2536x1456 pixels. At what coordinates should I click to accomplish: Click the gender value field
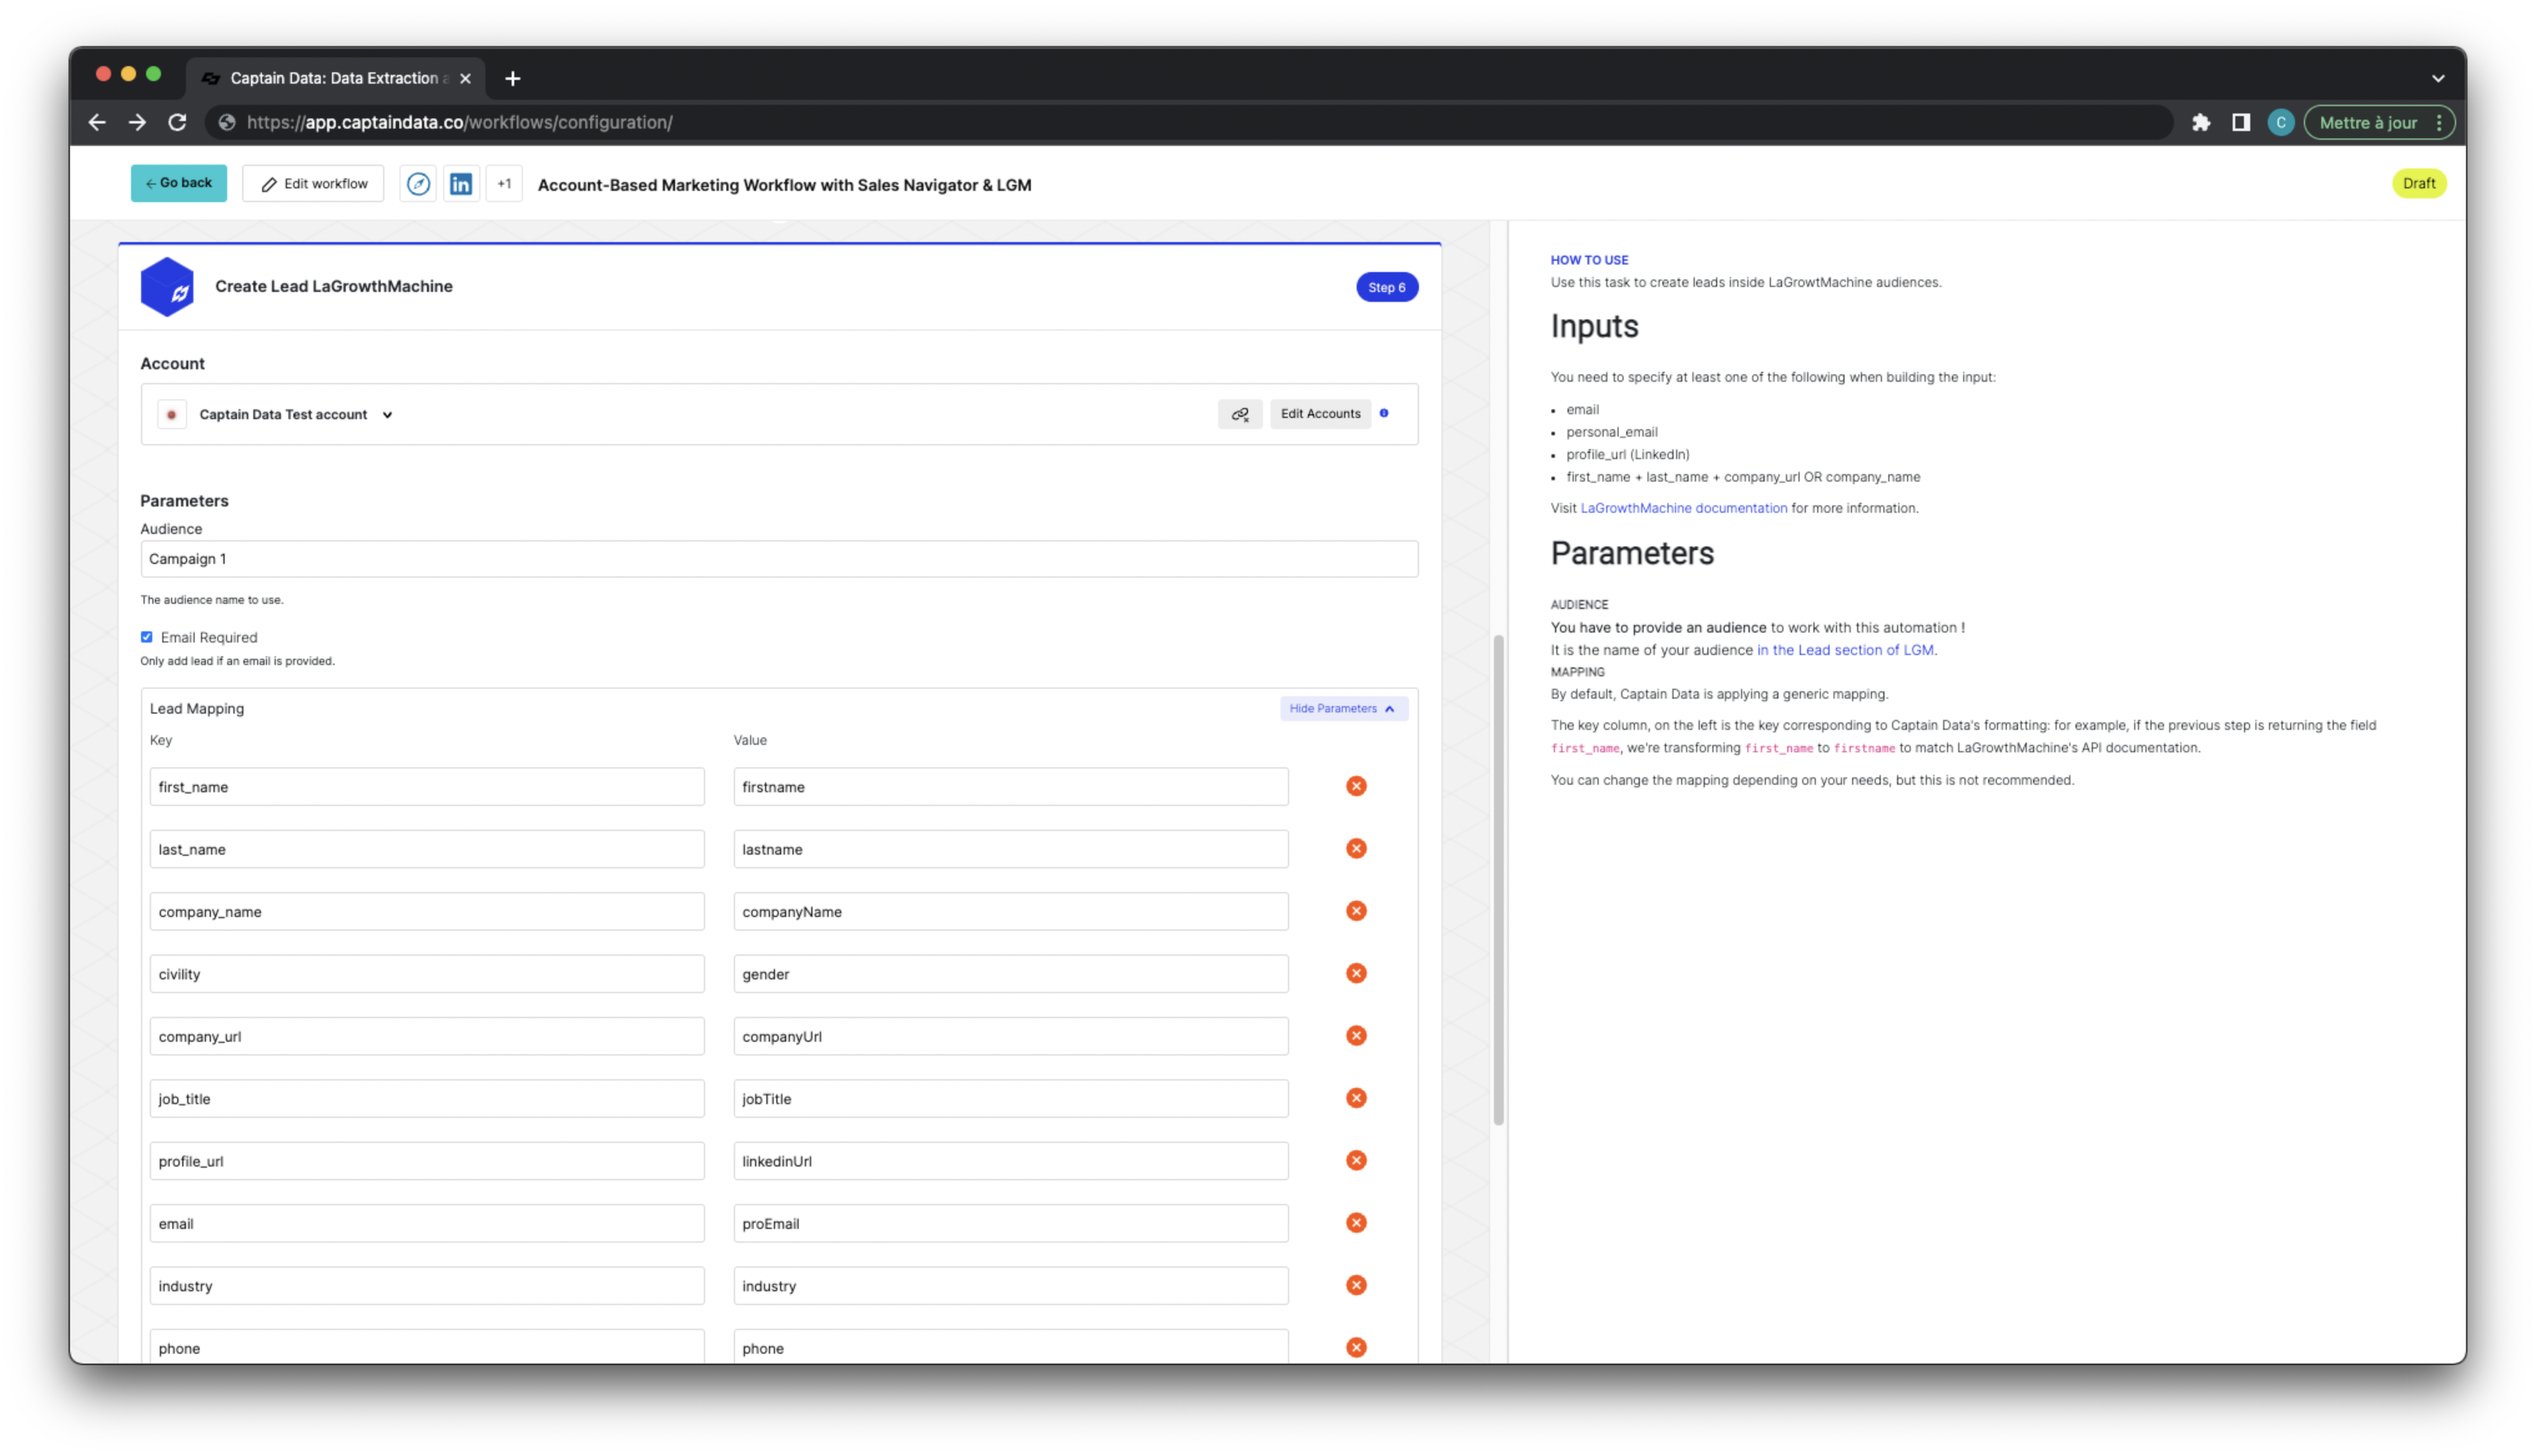tap(1010, 974)
